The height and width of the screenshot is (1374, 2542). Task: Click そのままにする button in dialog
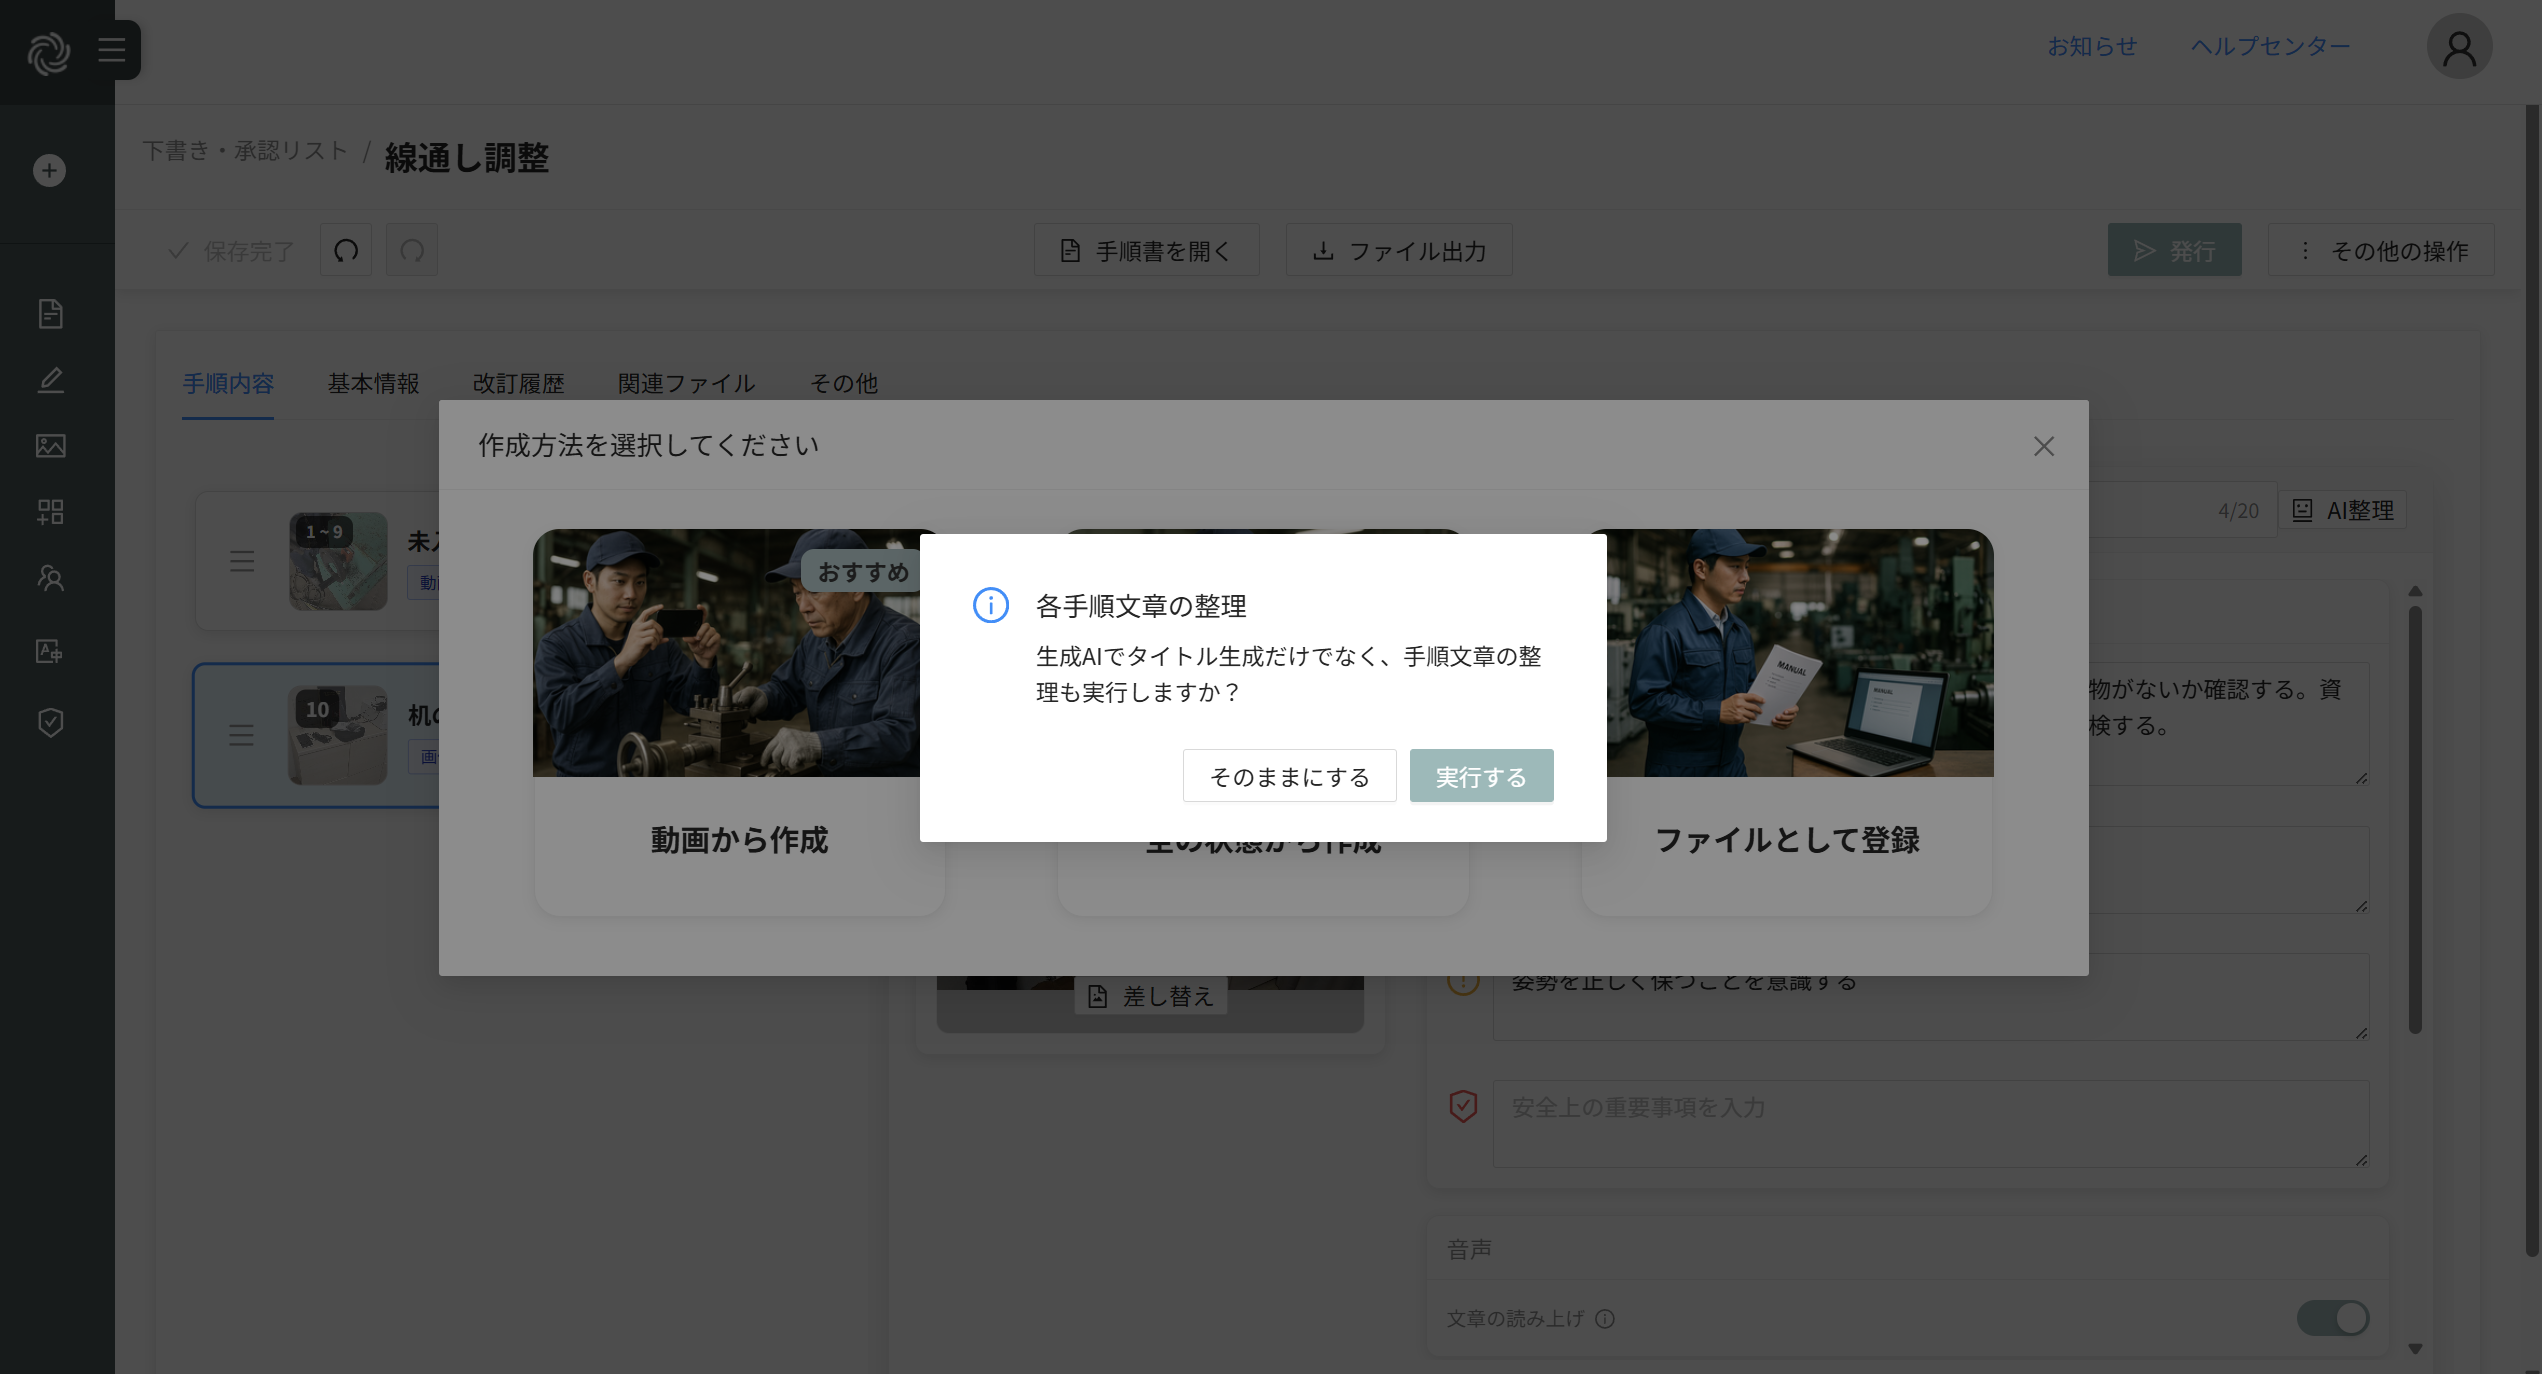coord(1289,776)
